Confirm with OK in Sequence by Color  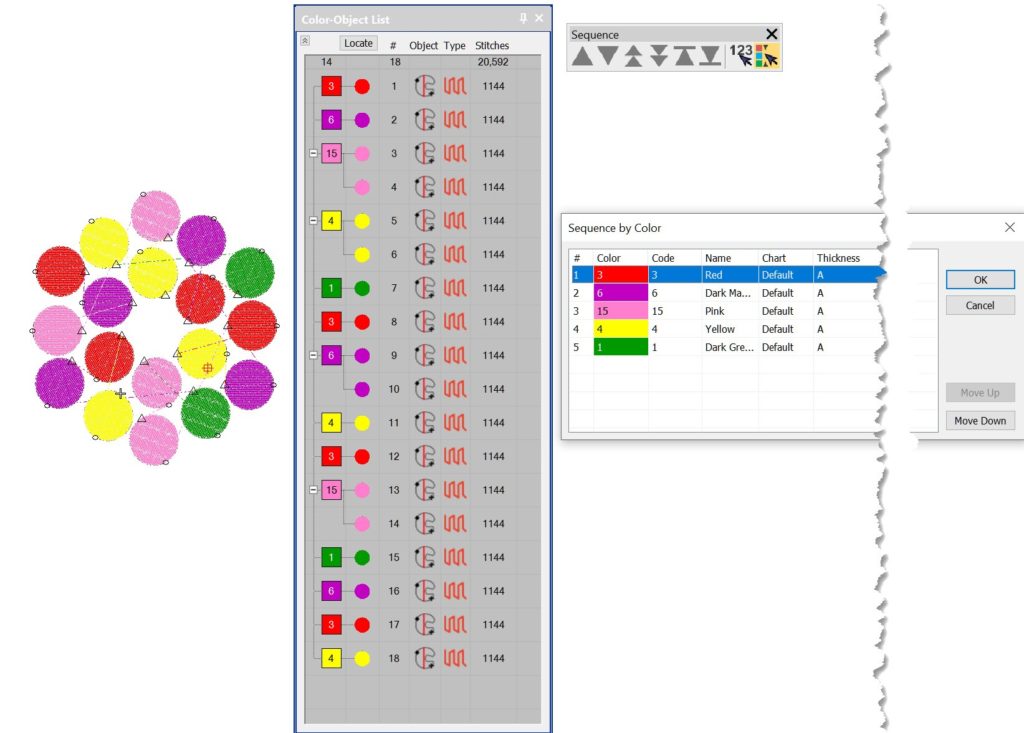tap(979, 279)
